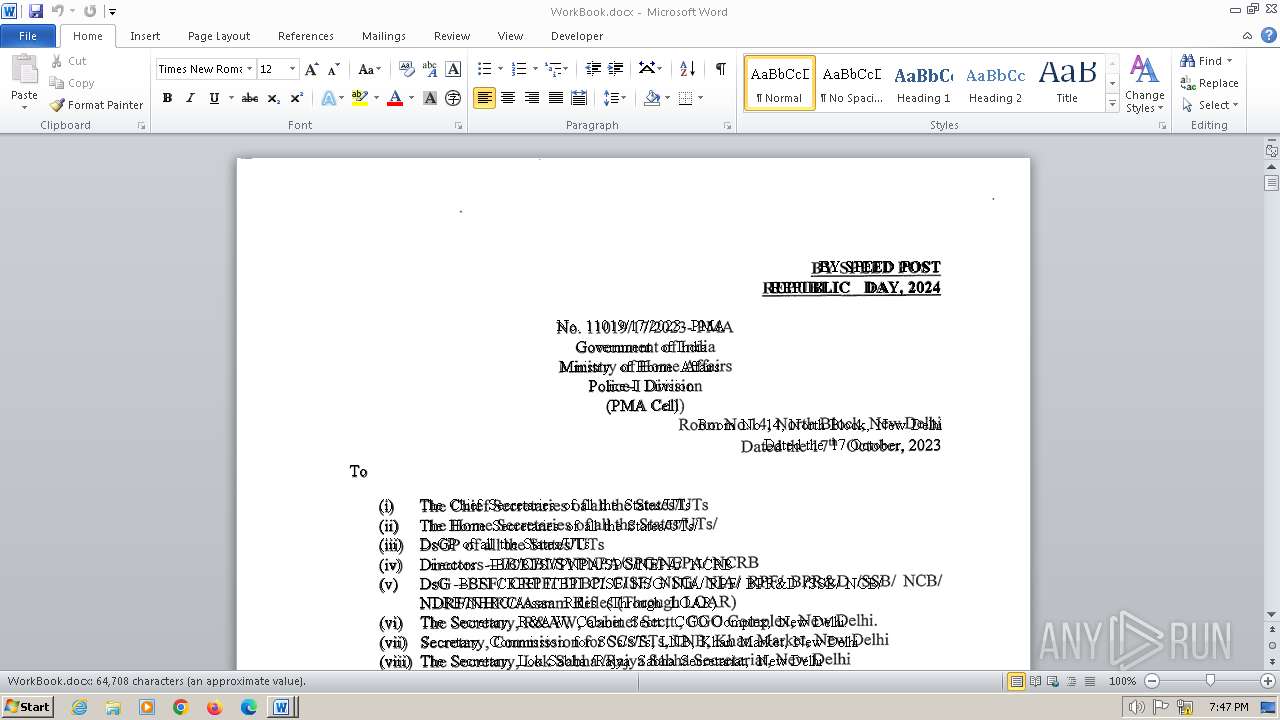Toggle Underline formatting
1280x720 pixels.
point(213,98)
